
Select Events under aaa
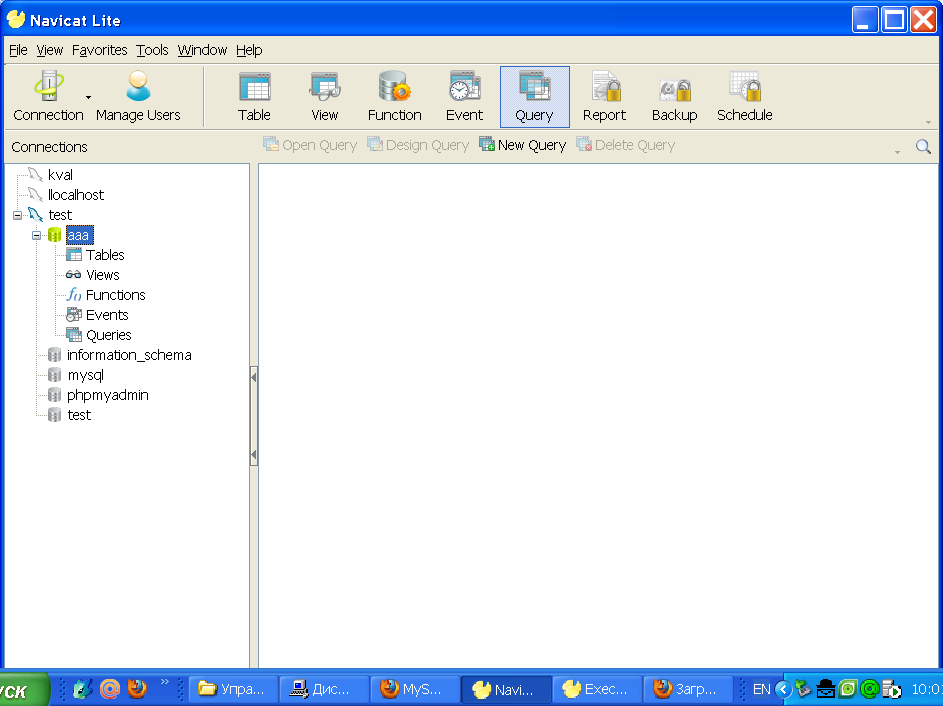tap(107, 315)
